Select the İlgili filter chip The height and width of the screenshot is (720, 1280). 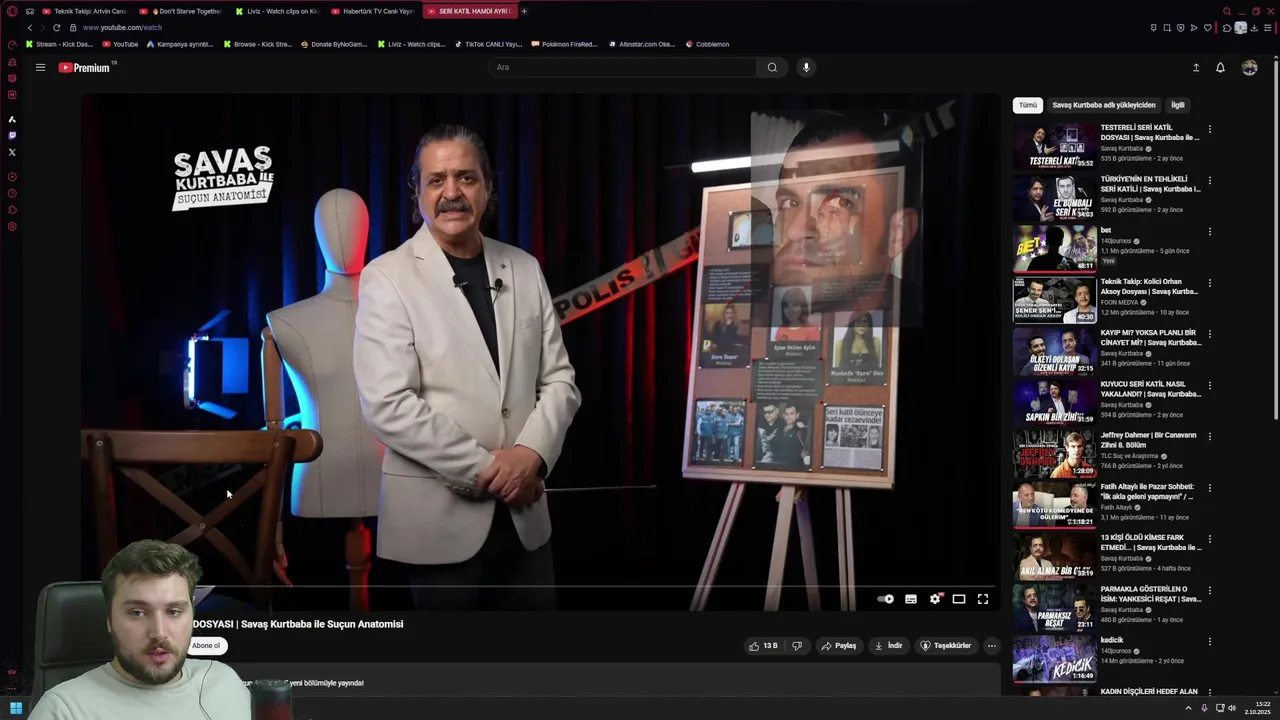coord(1178,105)
